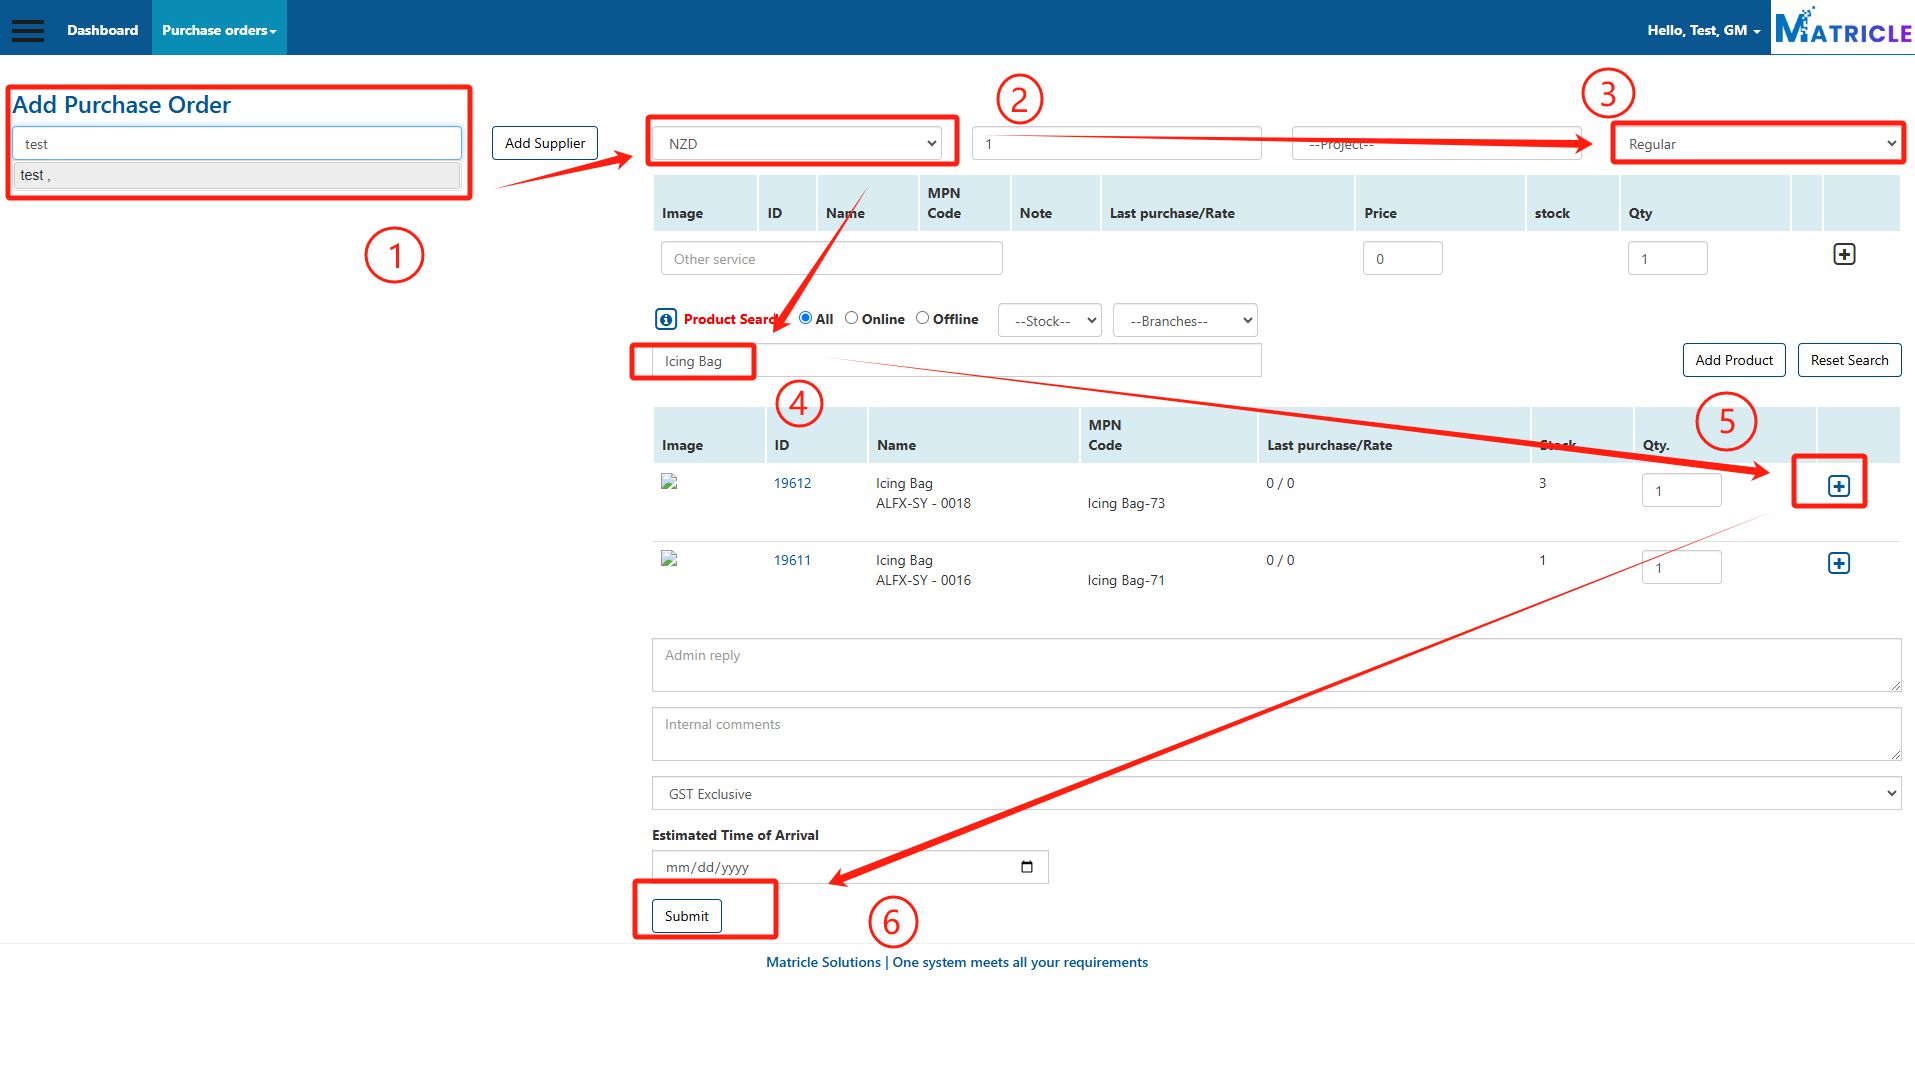Expand the Branches filter dropdown

click(x=1184, y=321)
